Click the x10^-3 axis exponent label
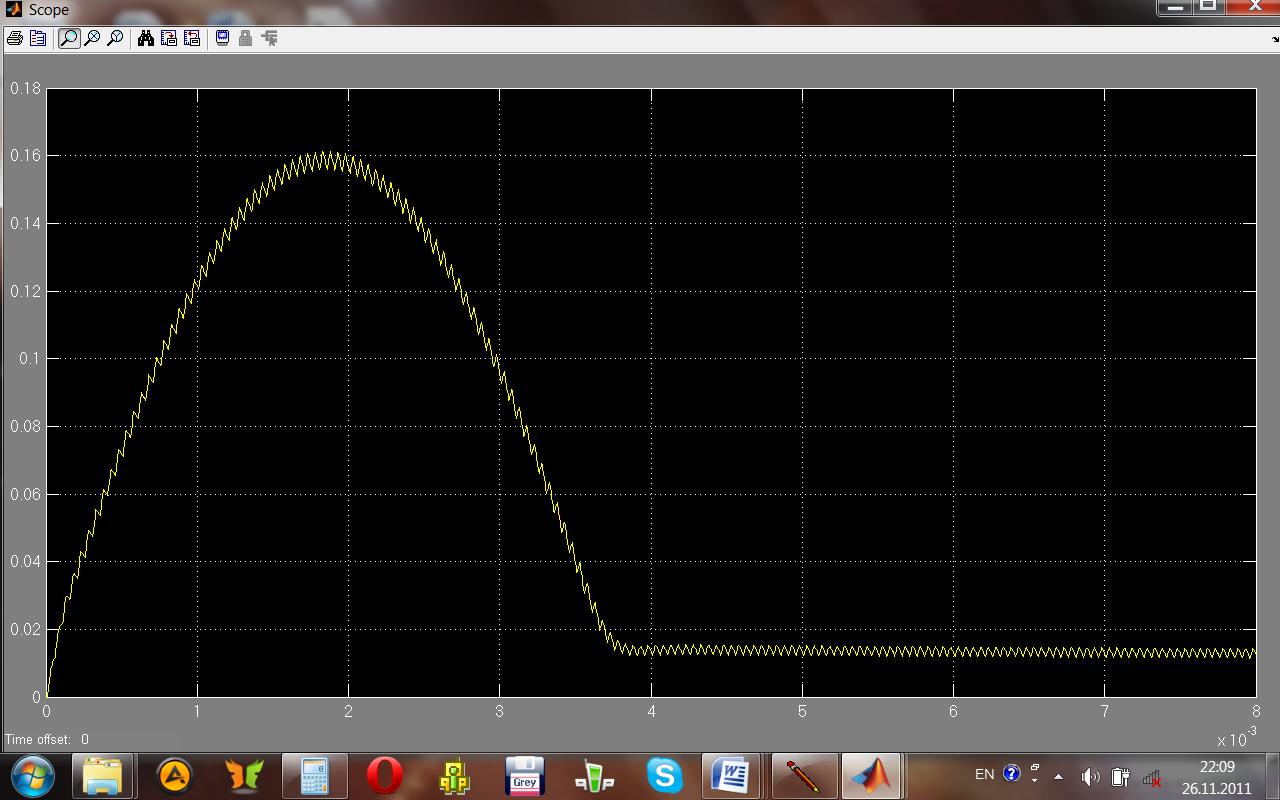This screenshot has width=1280, height=800. [1237, 738]
